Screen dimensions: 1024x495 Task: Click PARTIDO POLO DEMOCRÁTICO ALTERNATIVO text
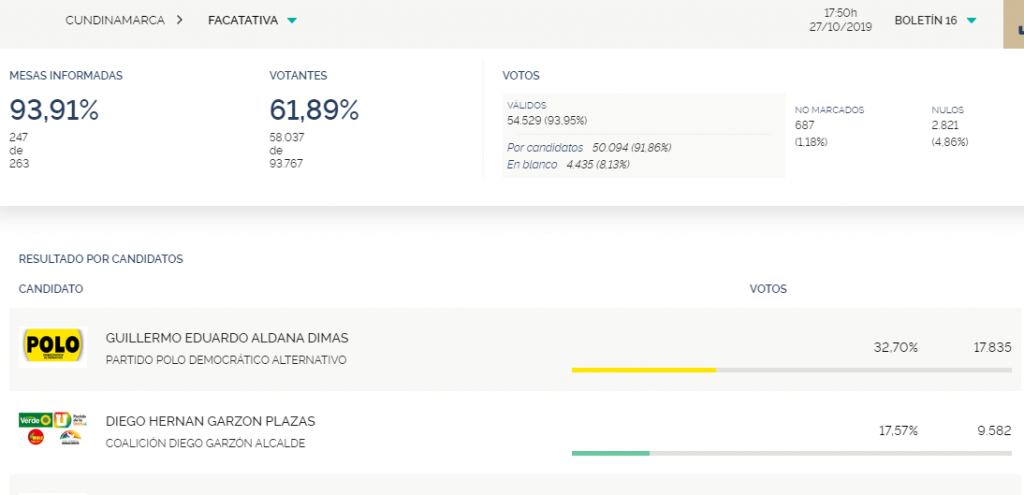point(226,360)
